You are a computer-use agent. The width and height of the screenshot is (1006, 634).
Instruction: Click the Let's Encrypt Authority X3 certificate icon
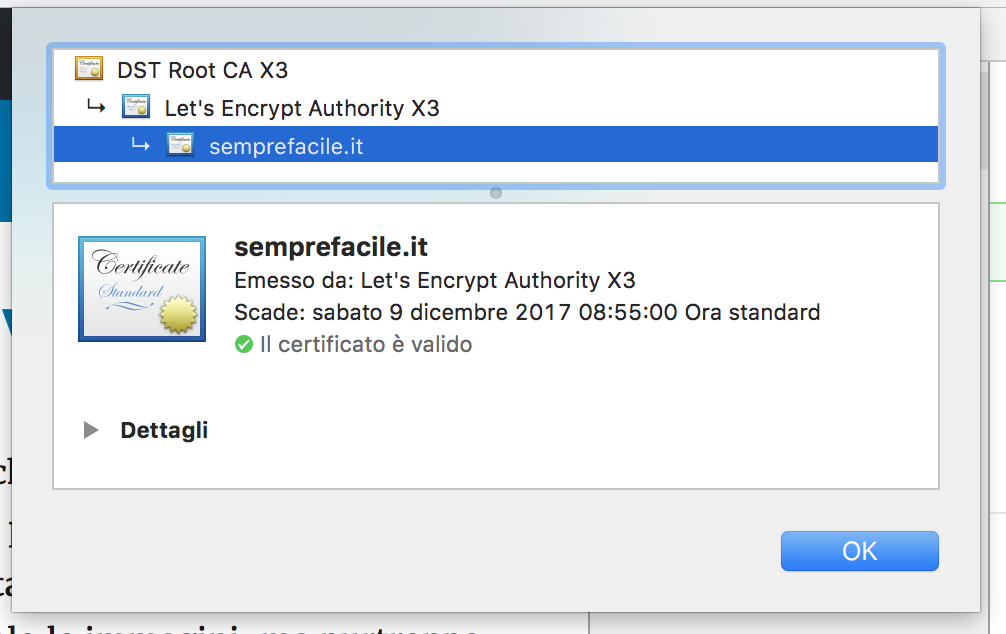click(136, 107)
